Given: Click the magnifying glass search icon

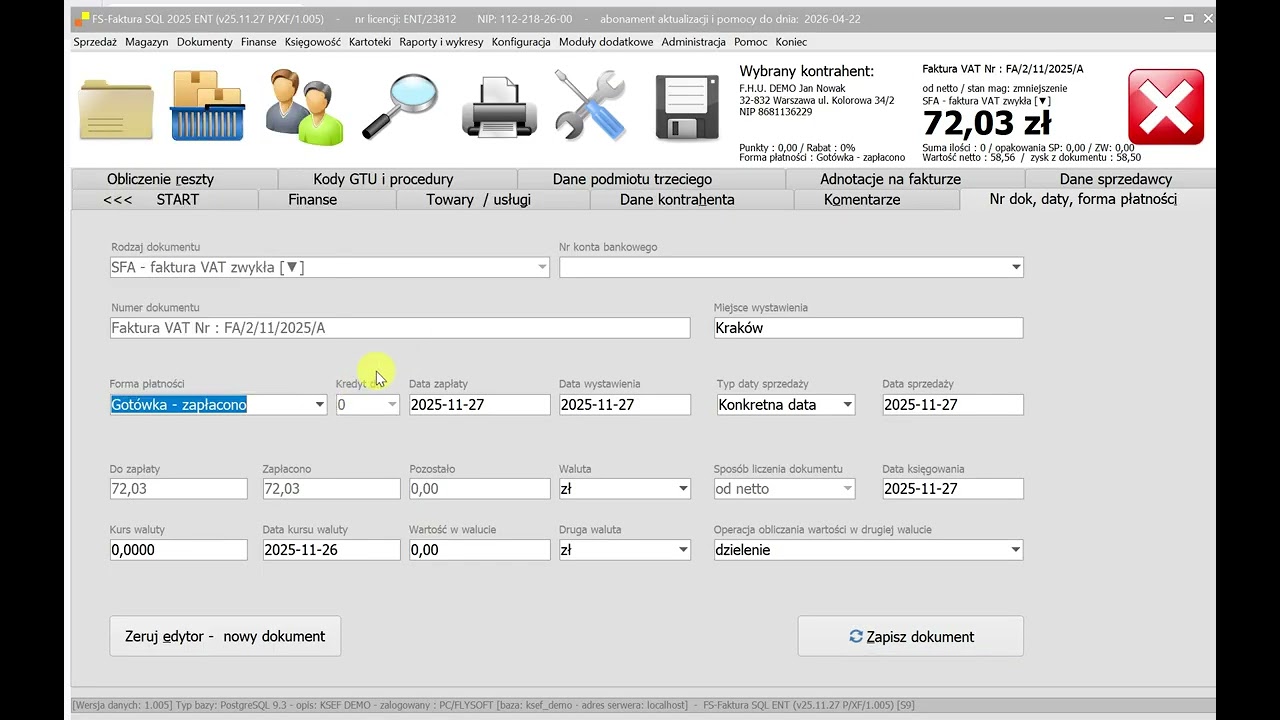Looking at the screenshot, I should pyautogui.click(x=400, y=106).
